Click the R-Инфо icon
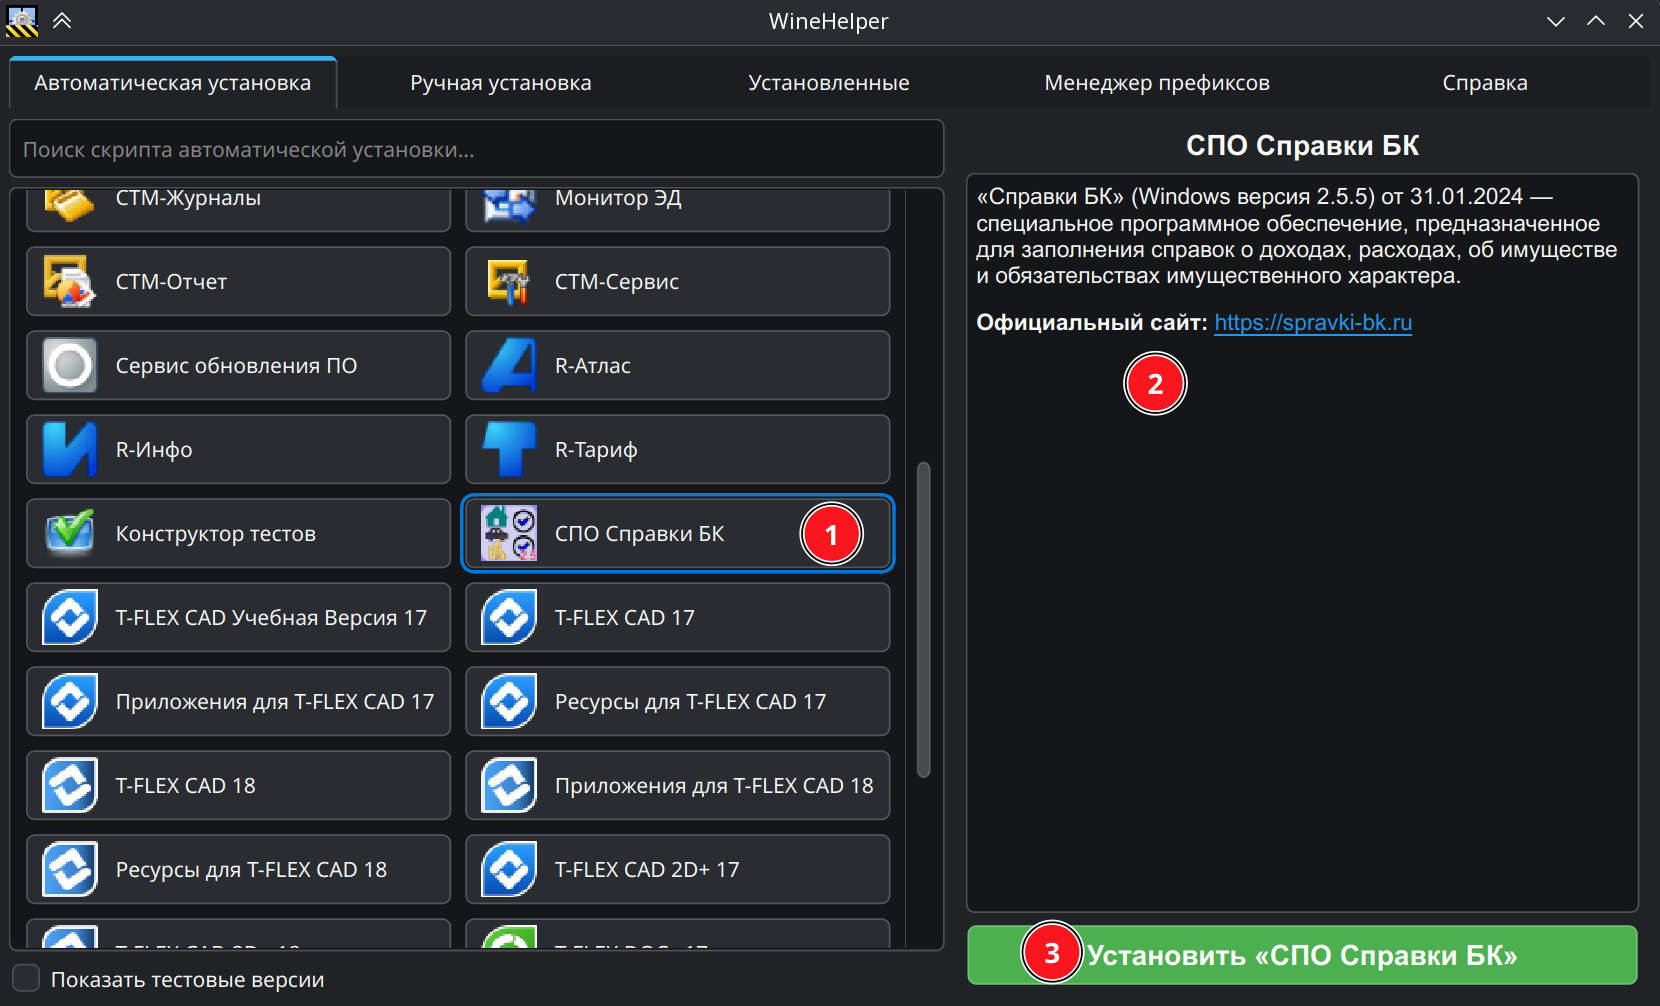 click(x=69, y=450)
